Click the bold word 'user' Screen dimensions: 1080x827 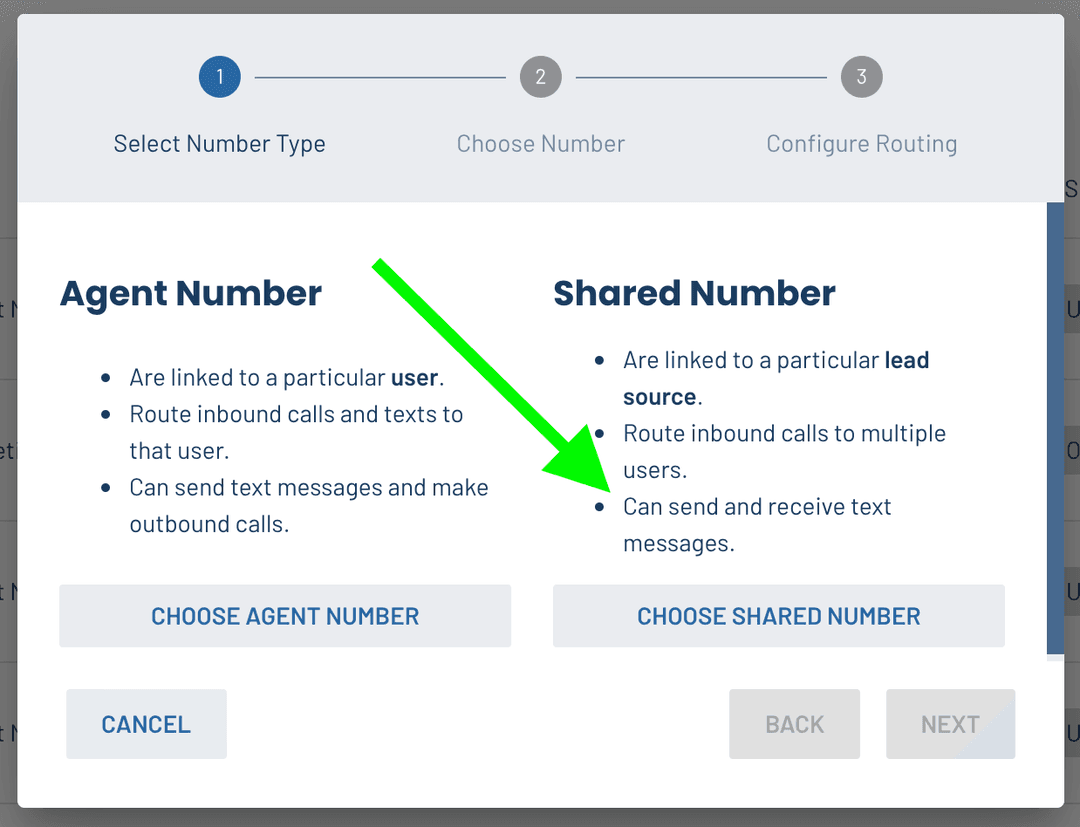(414, 378)
